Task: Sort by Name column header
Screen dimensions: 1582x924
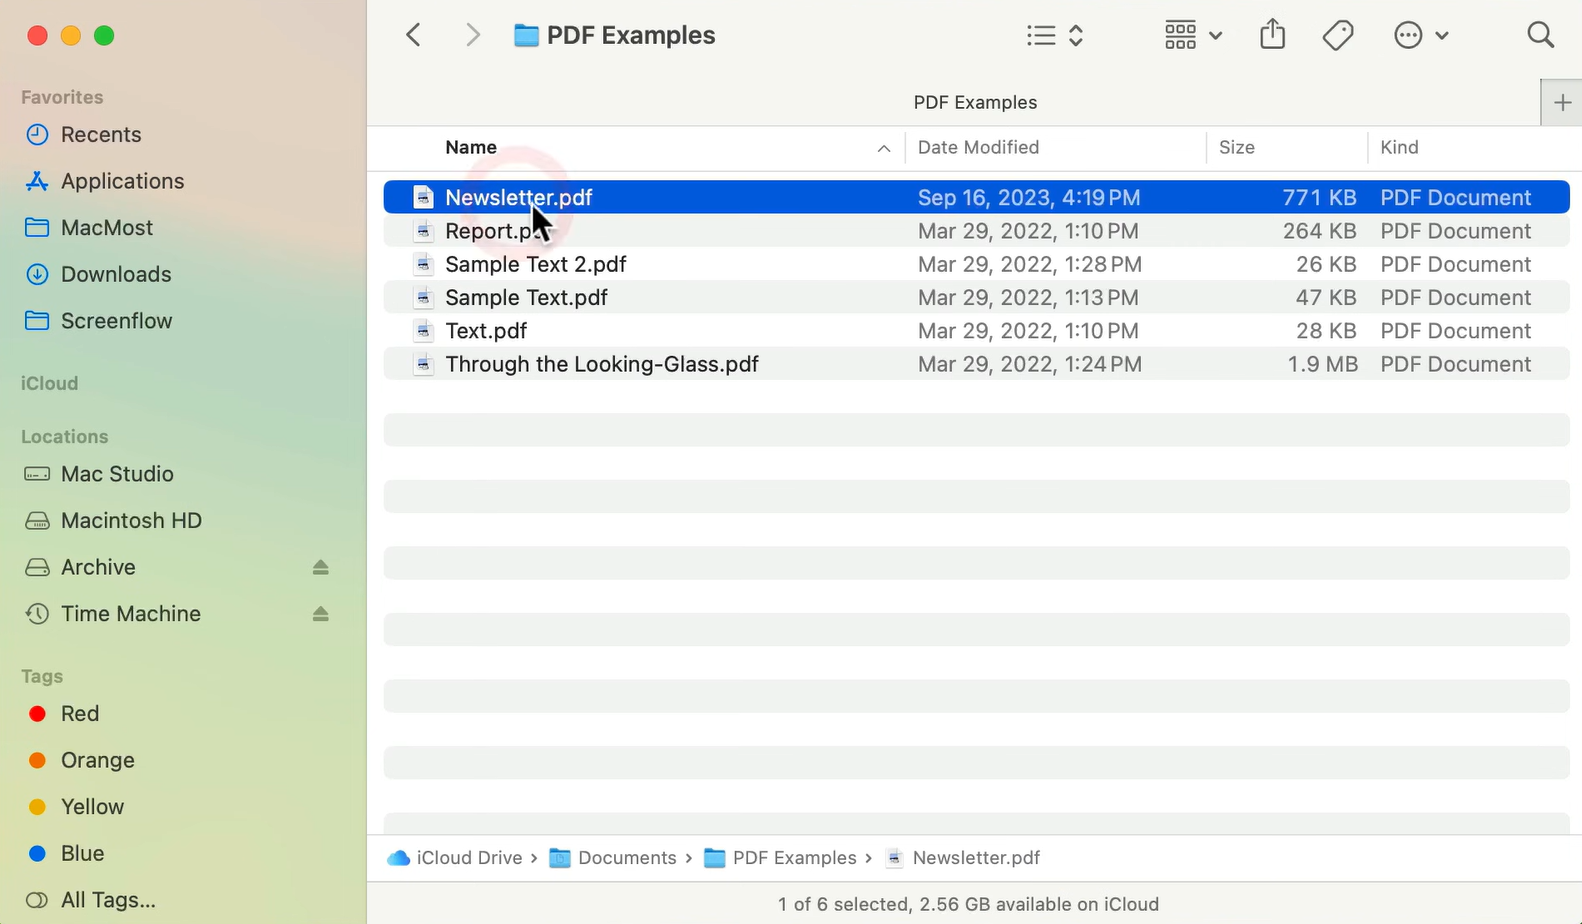Action: 471,147
